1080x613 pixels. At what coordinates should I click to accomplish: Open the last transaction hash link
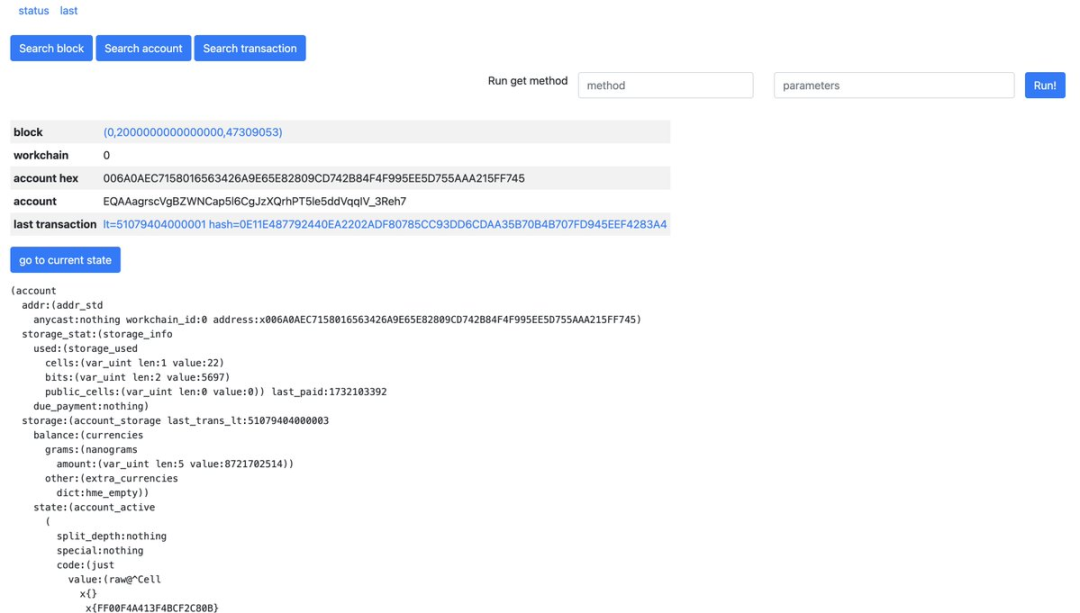click(384, 225)
